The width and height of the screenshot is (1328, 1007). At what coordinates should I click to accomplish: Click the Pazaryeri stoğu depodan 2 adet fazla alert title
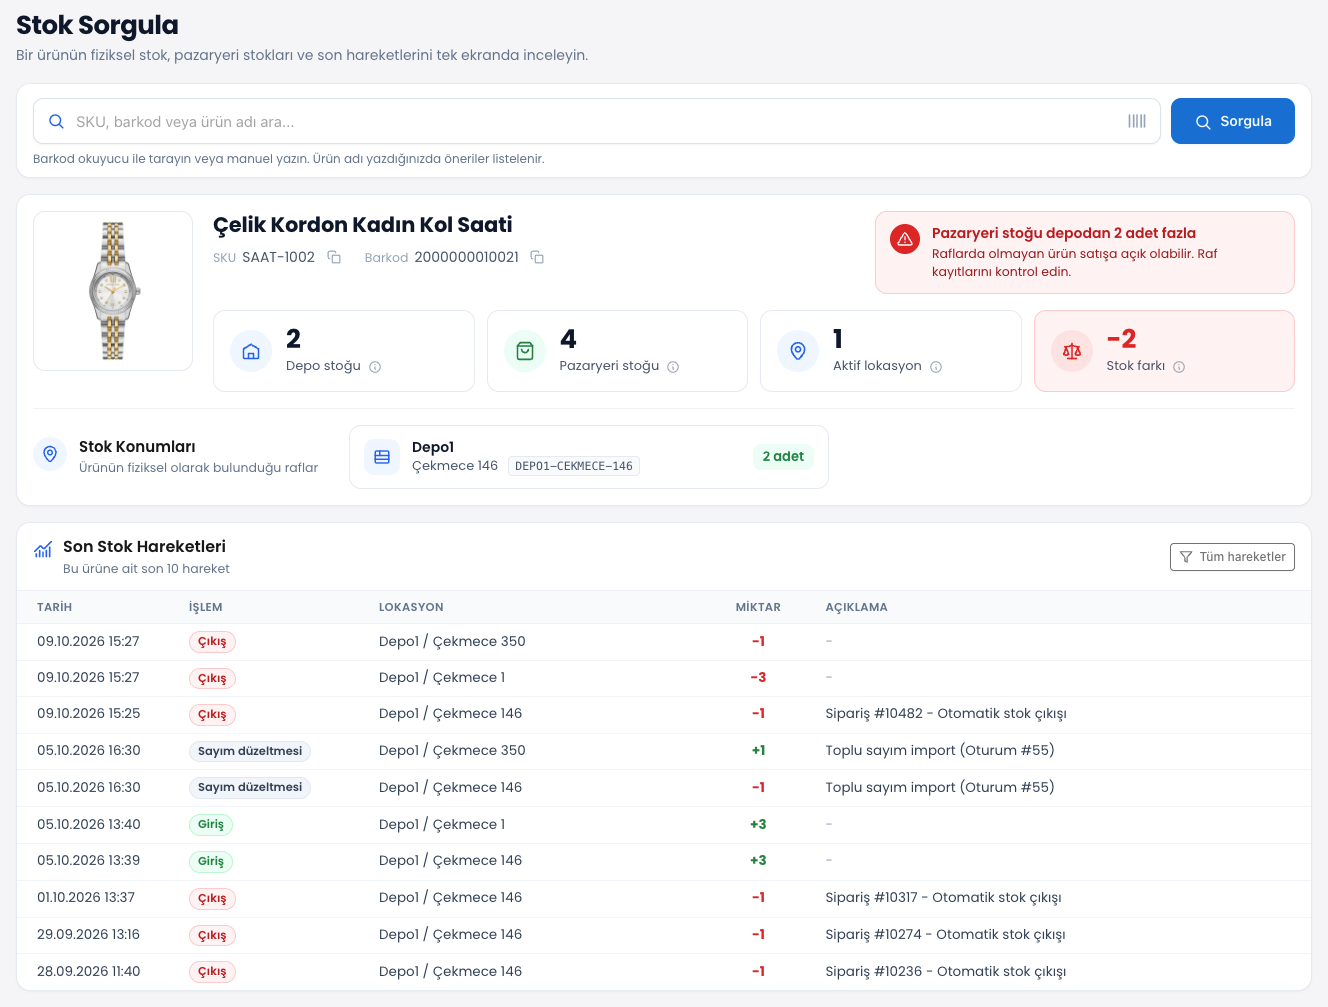click(x=1064, y=233)
